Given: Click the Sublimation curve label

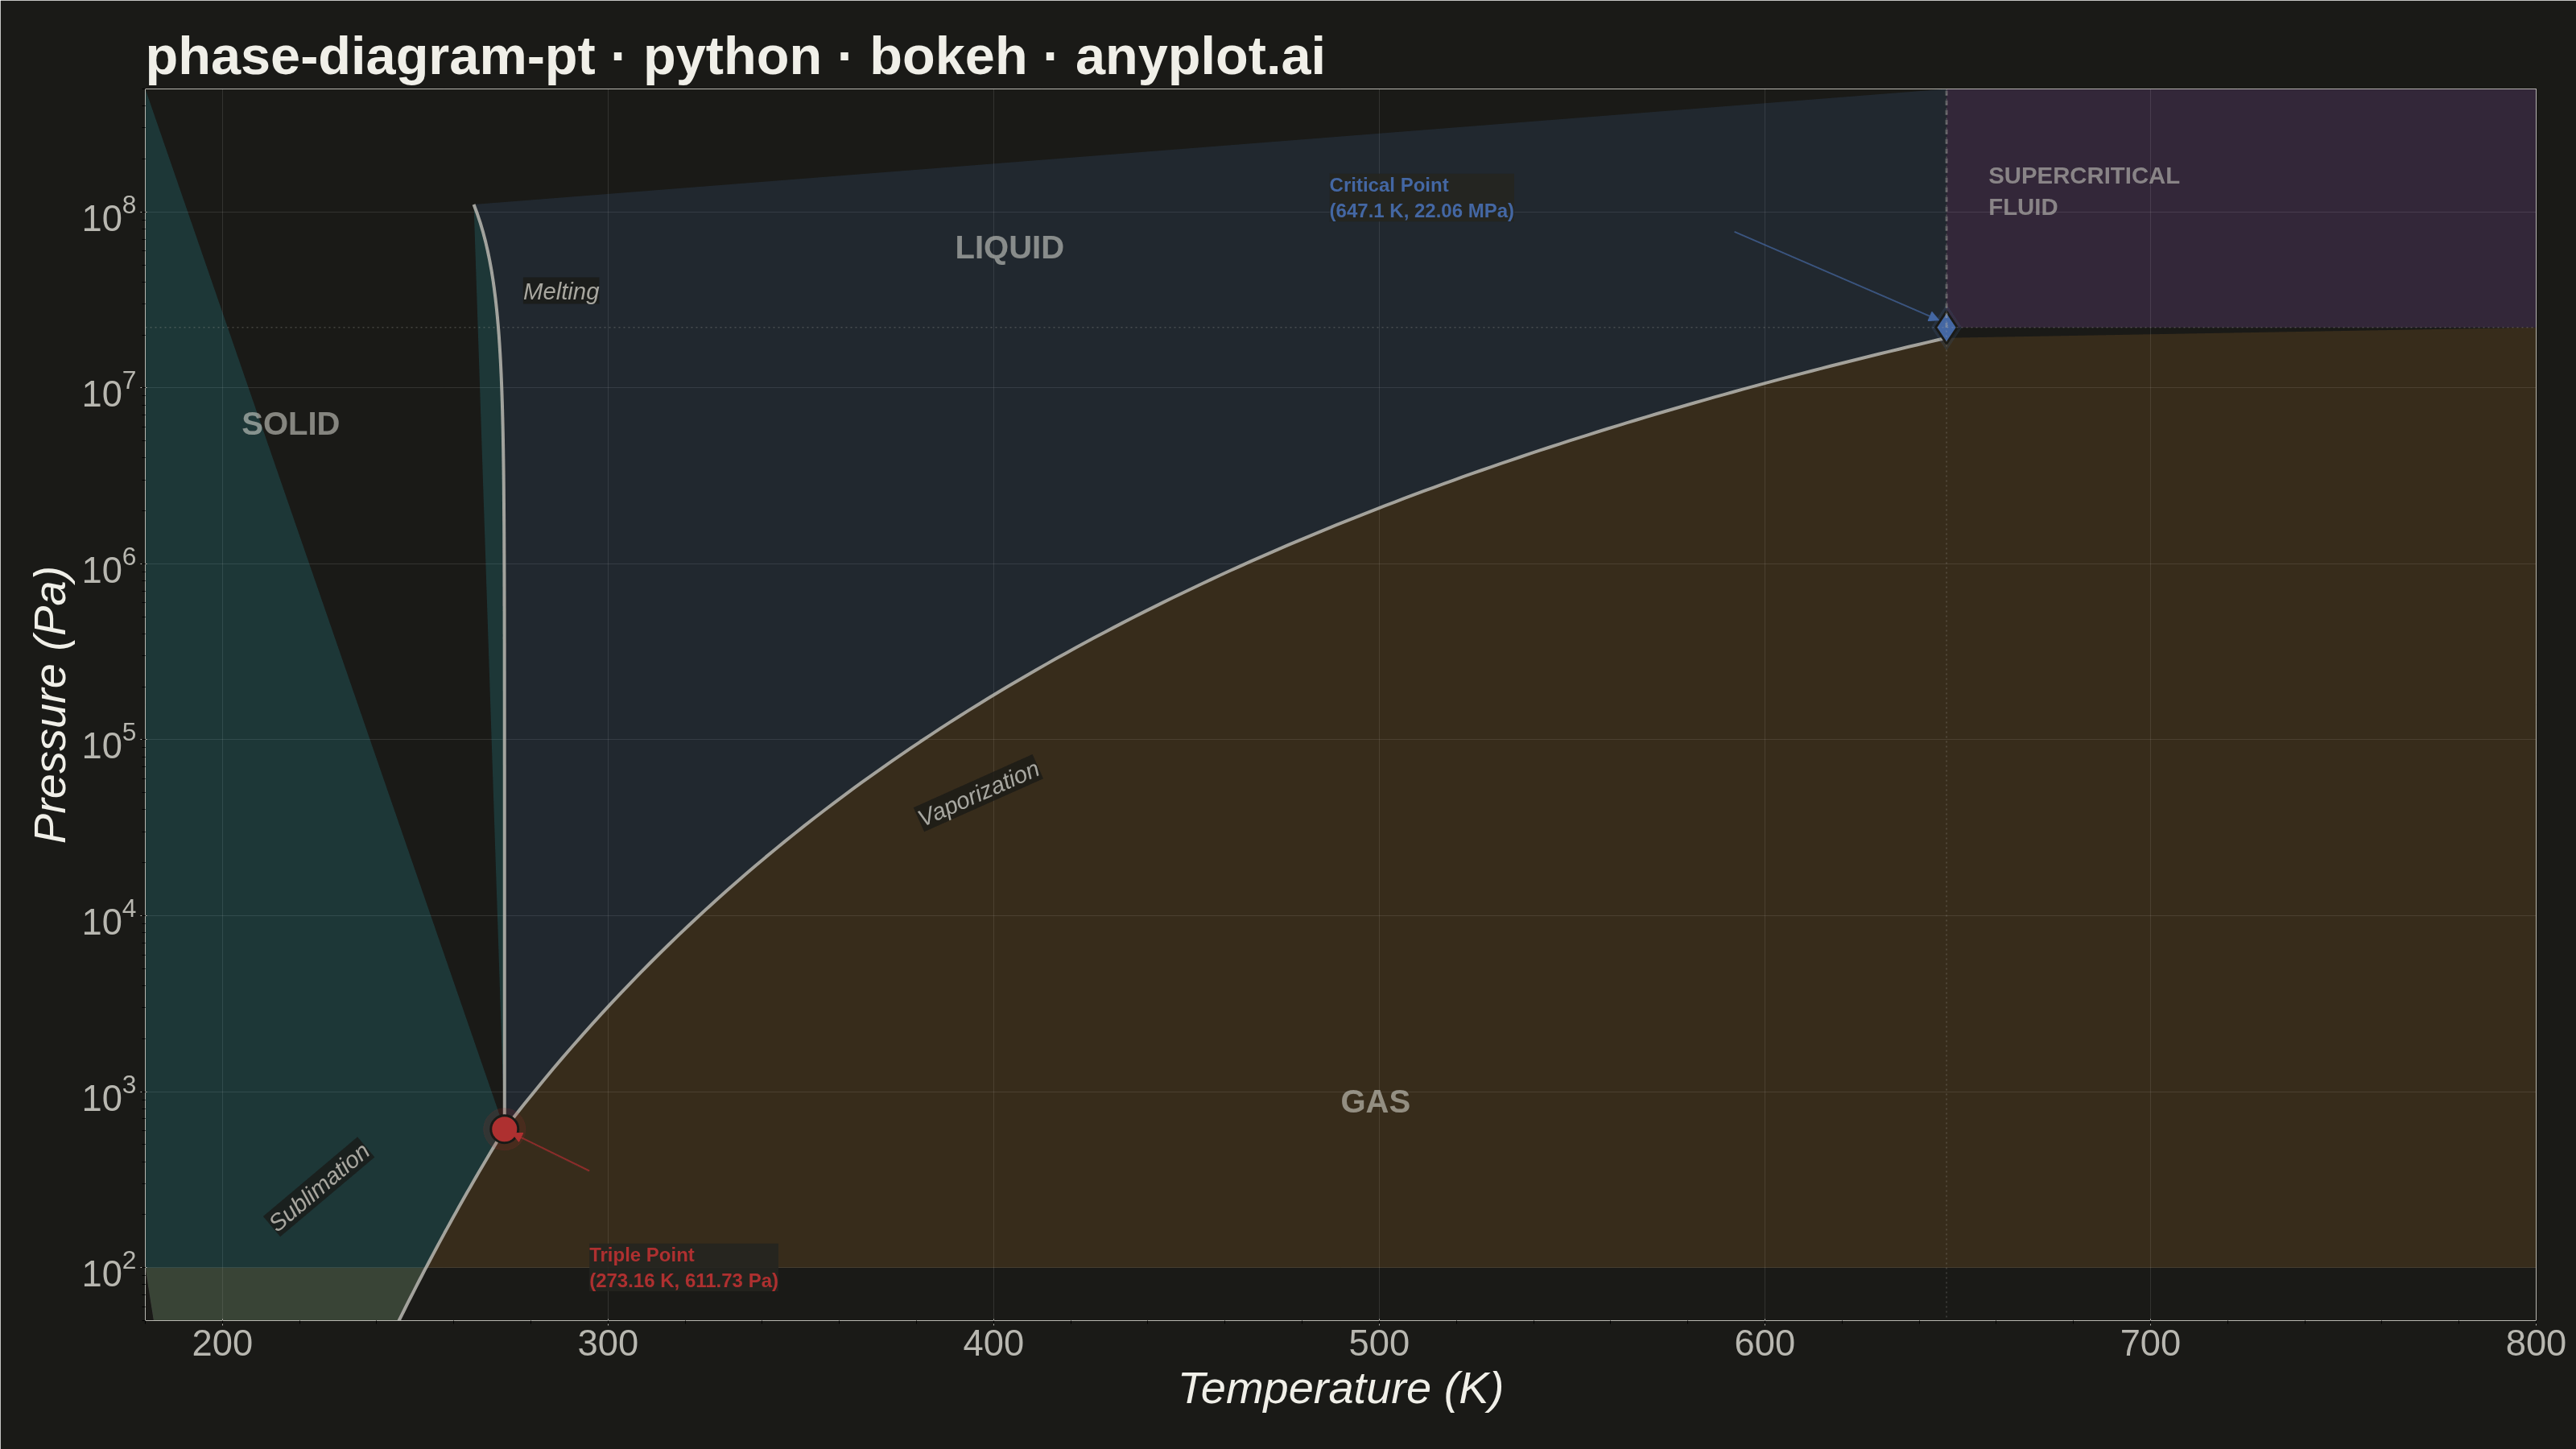Looking at the screenshot, I should pos(319,1187).
